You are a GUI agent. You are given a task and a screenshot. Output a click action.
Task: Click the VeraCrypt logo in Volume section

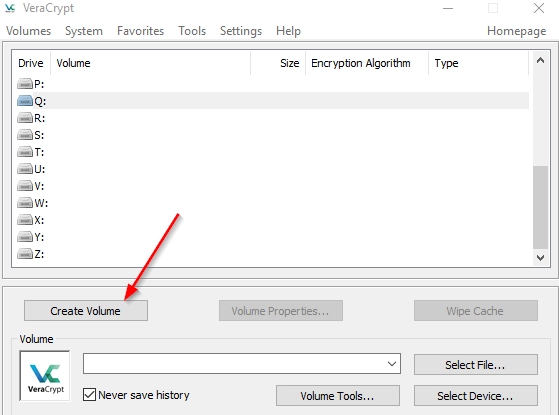[45, 376]
